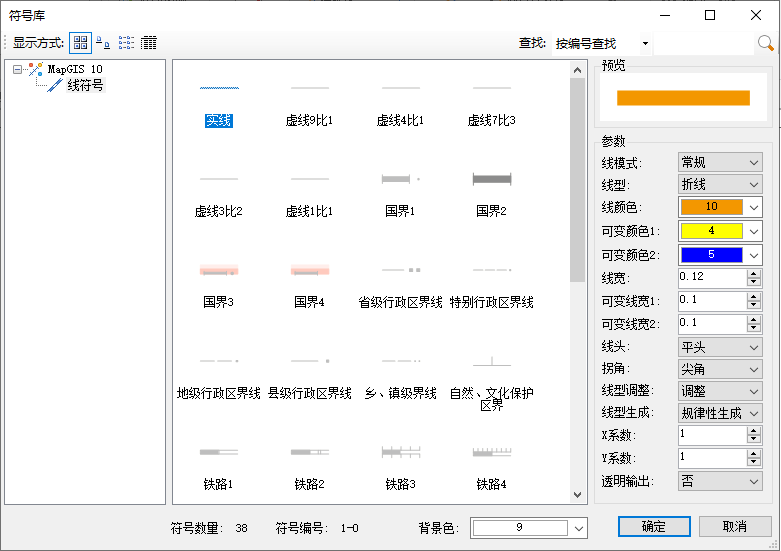The image size is (781, 551).
Task: Switch to small icon display mode
Action: click(103, 43)
